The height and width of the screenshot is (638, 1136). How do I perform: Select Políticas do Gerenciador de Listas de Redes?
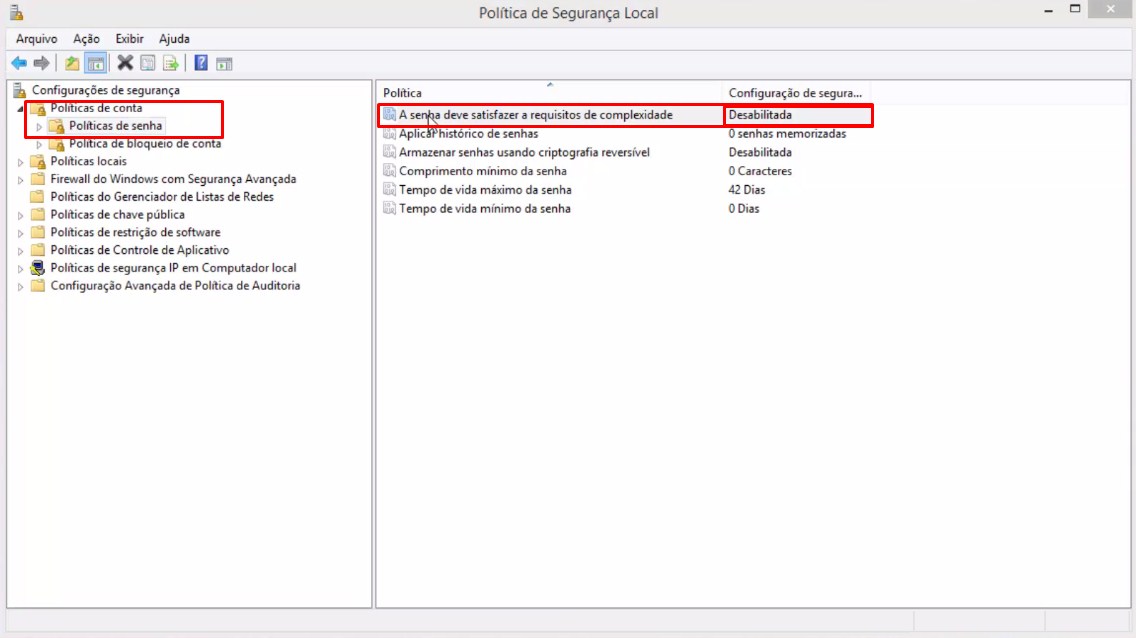162,197
